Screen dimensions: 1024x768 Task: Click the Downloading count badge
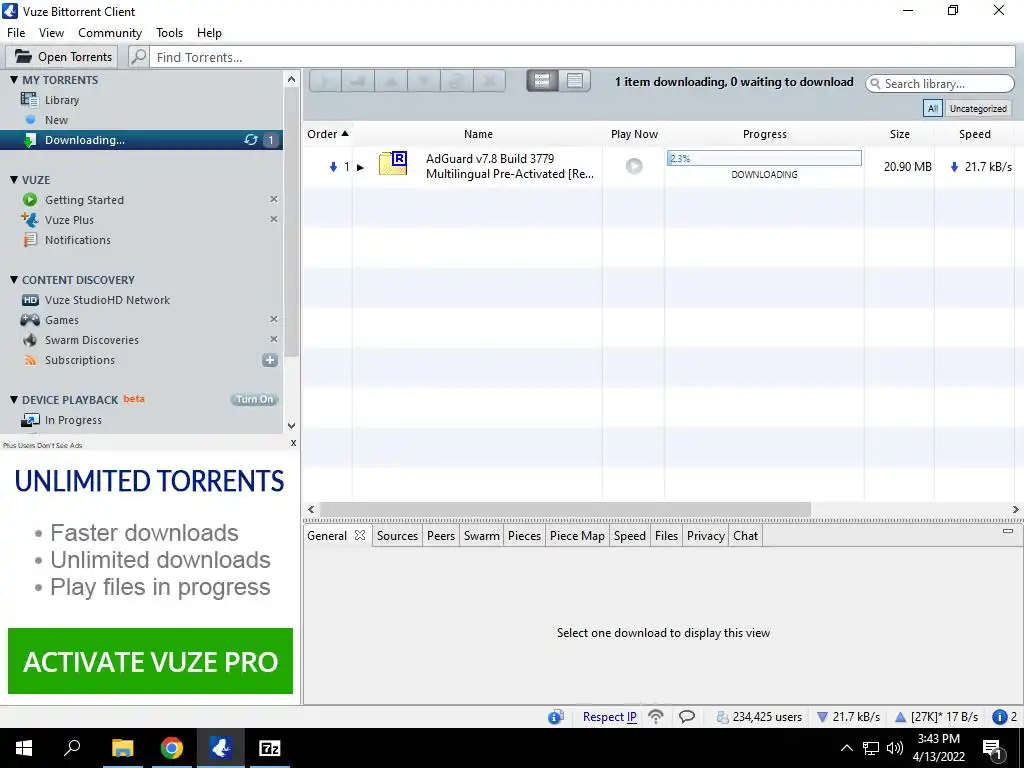point(271,140)
